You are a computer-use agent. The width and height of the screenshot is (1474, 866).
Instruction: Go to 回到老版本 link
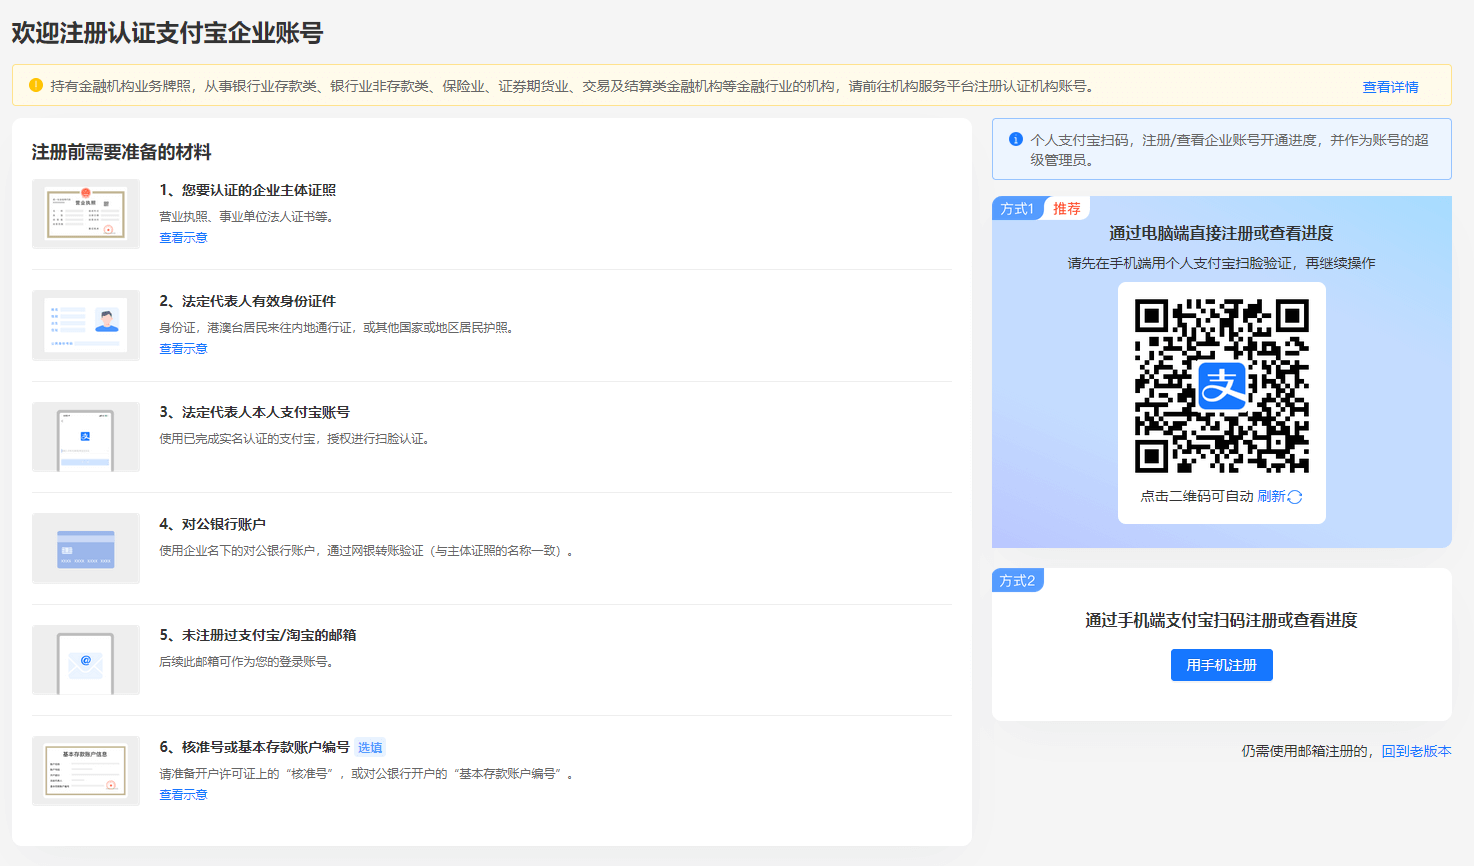(x=1416, y=751)
